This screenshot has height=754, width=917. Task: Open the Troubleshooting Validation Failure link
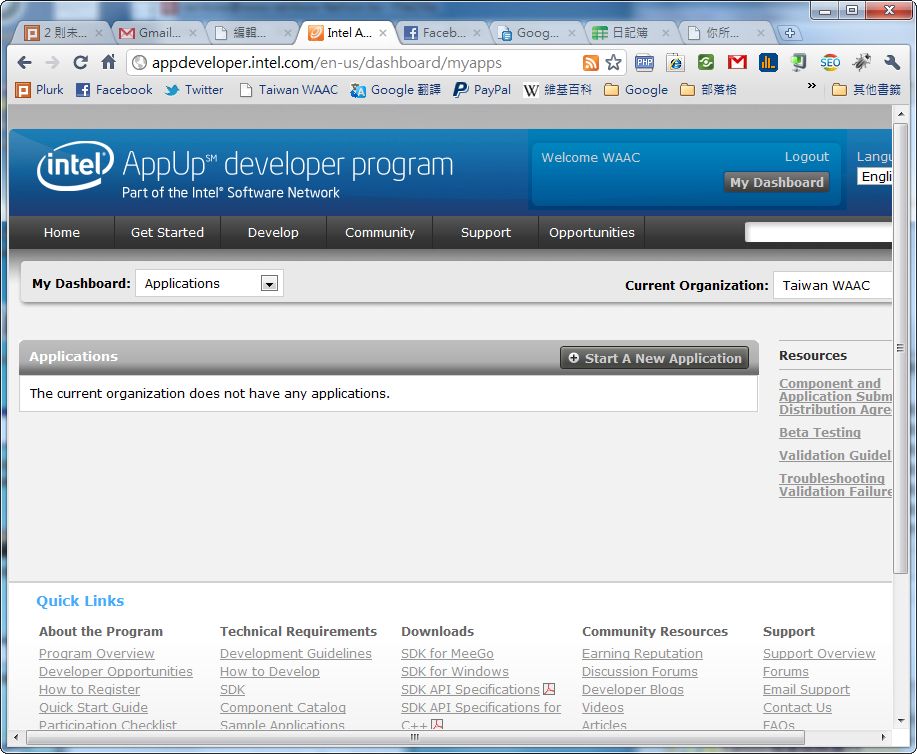click(x=835, y=485)
